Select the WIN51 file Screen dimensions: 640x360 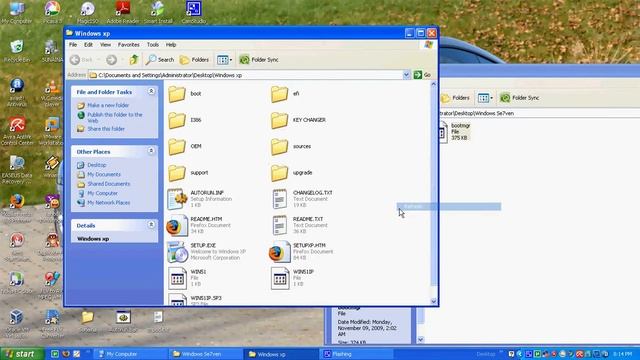[x=187, y=278]
